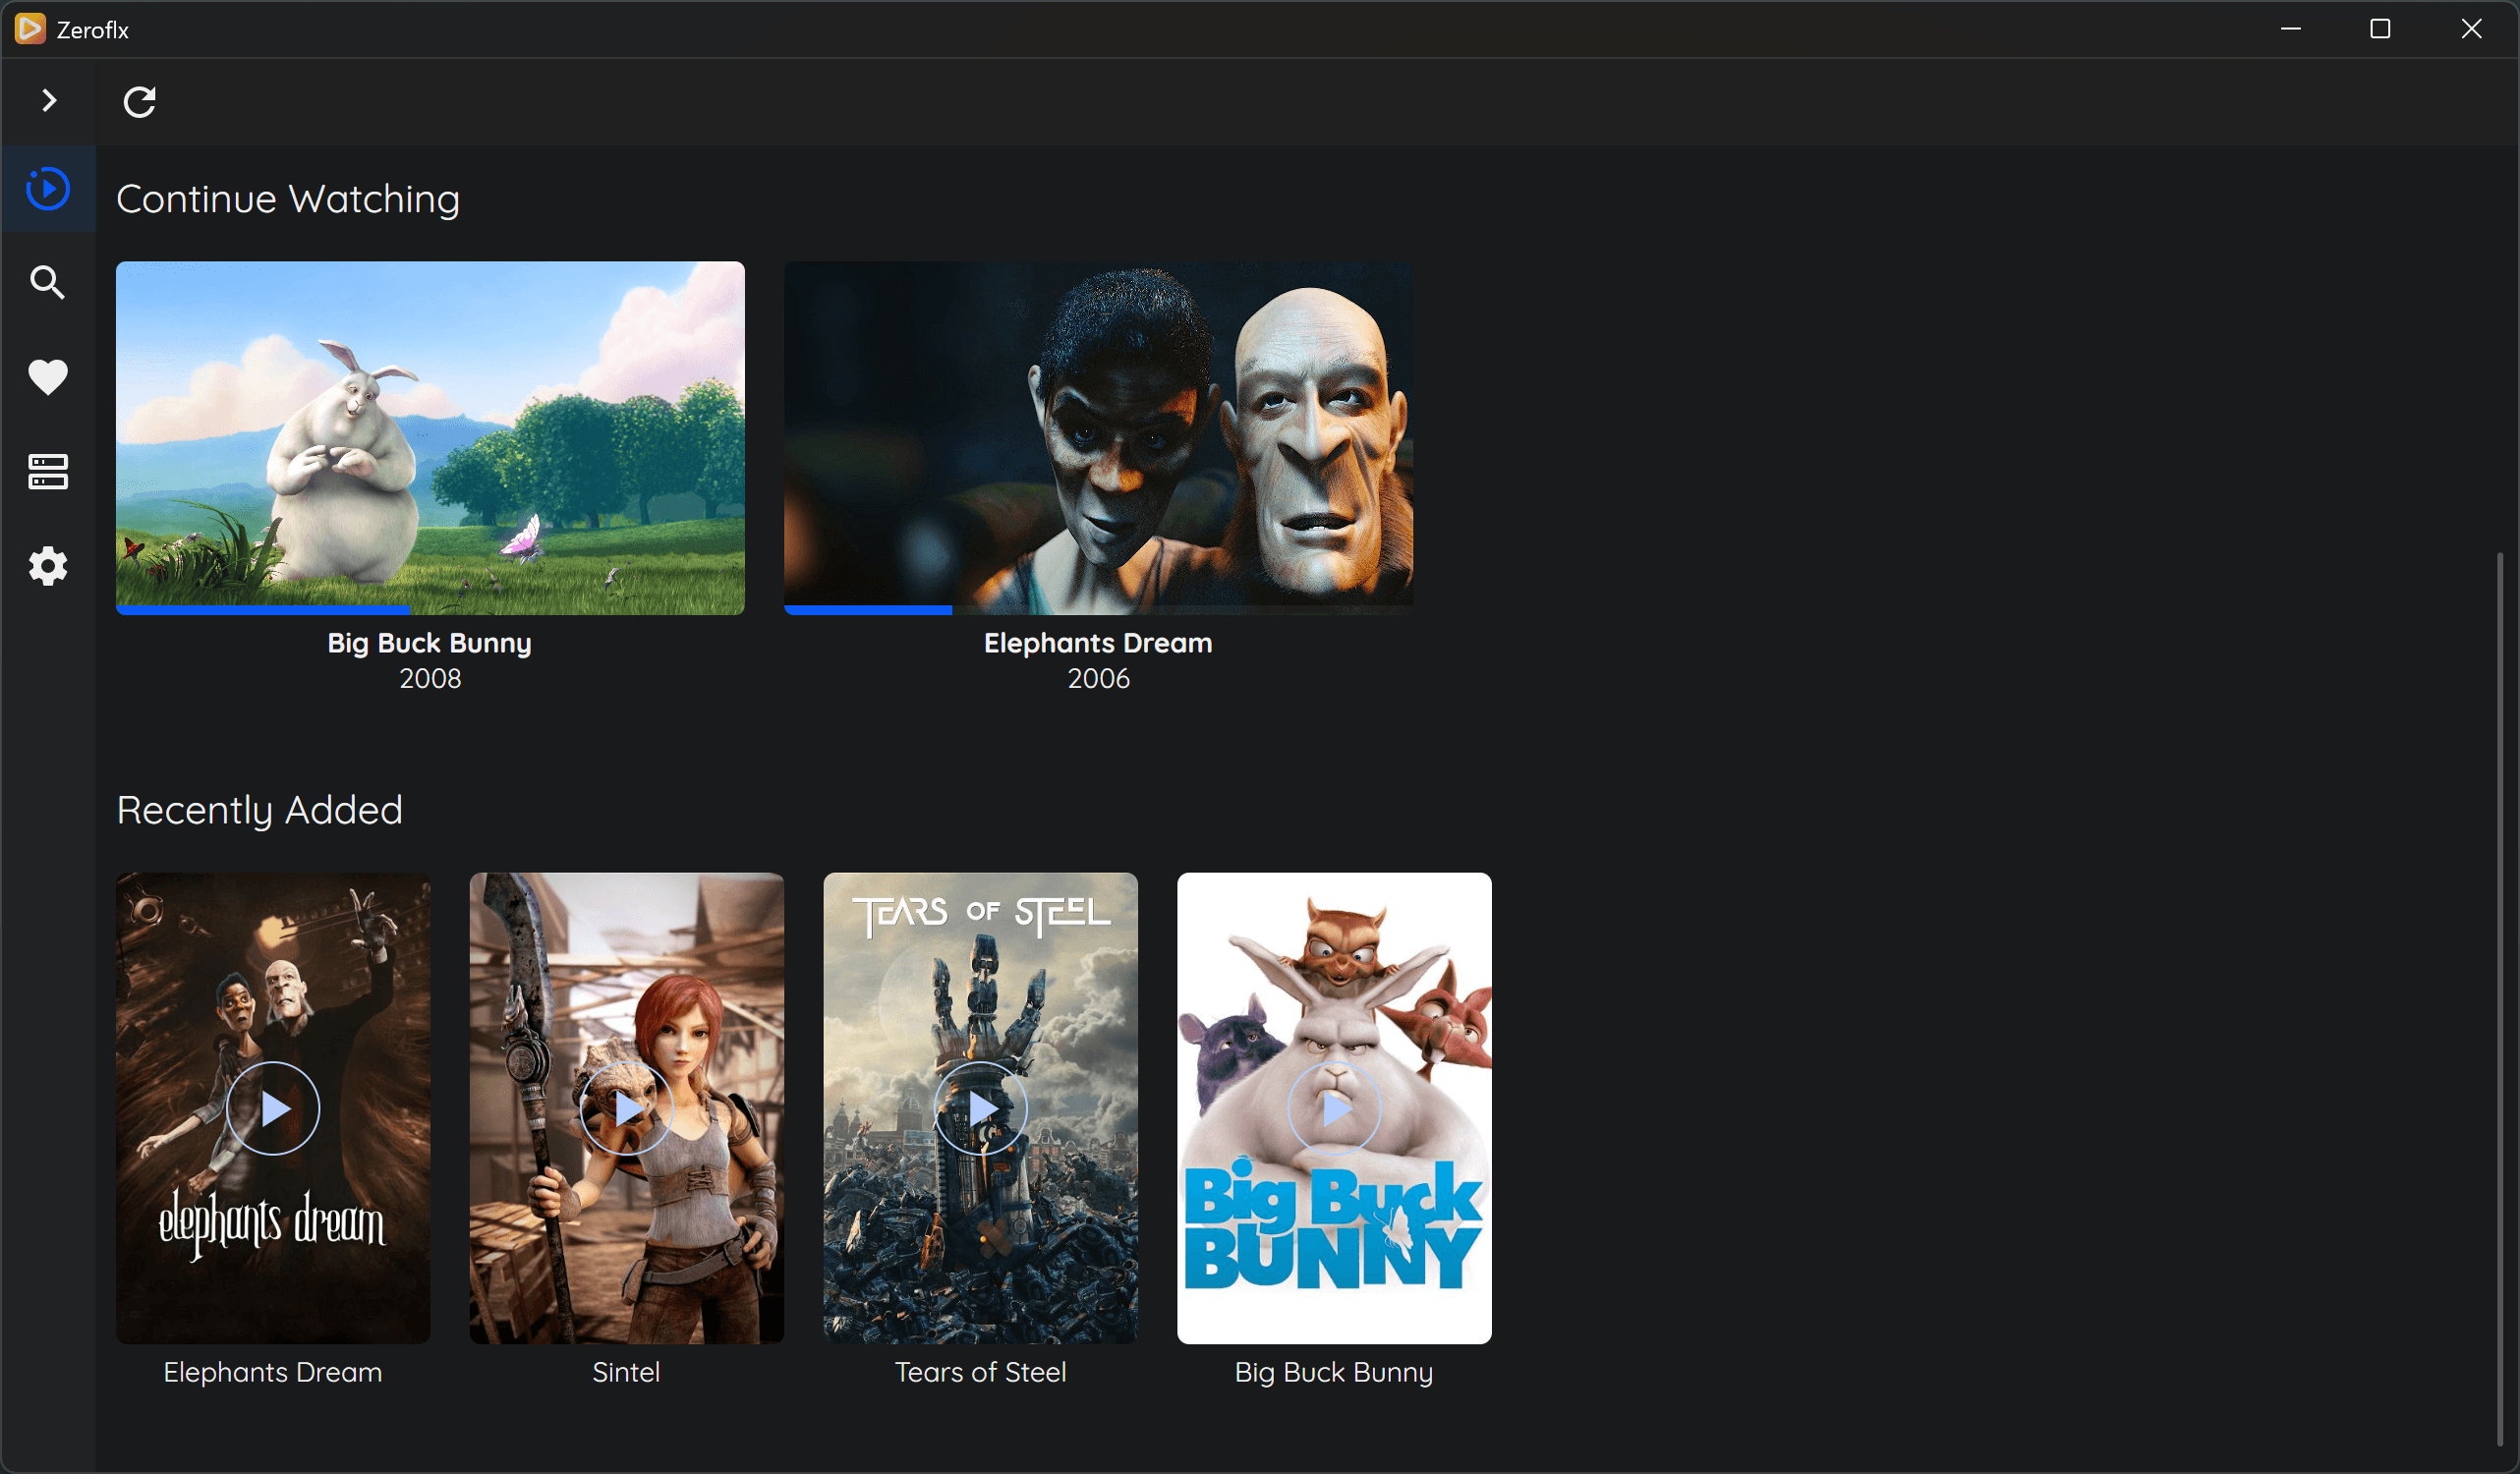This screenshot has height=1474, width=2520.
Task: Click the Sintel title label
Action: [x=626, y=1372]
